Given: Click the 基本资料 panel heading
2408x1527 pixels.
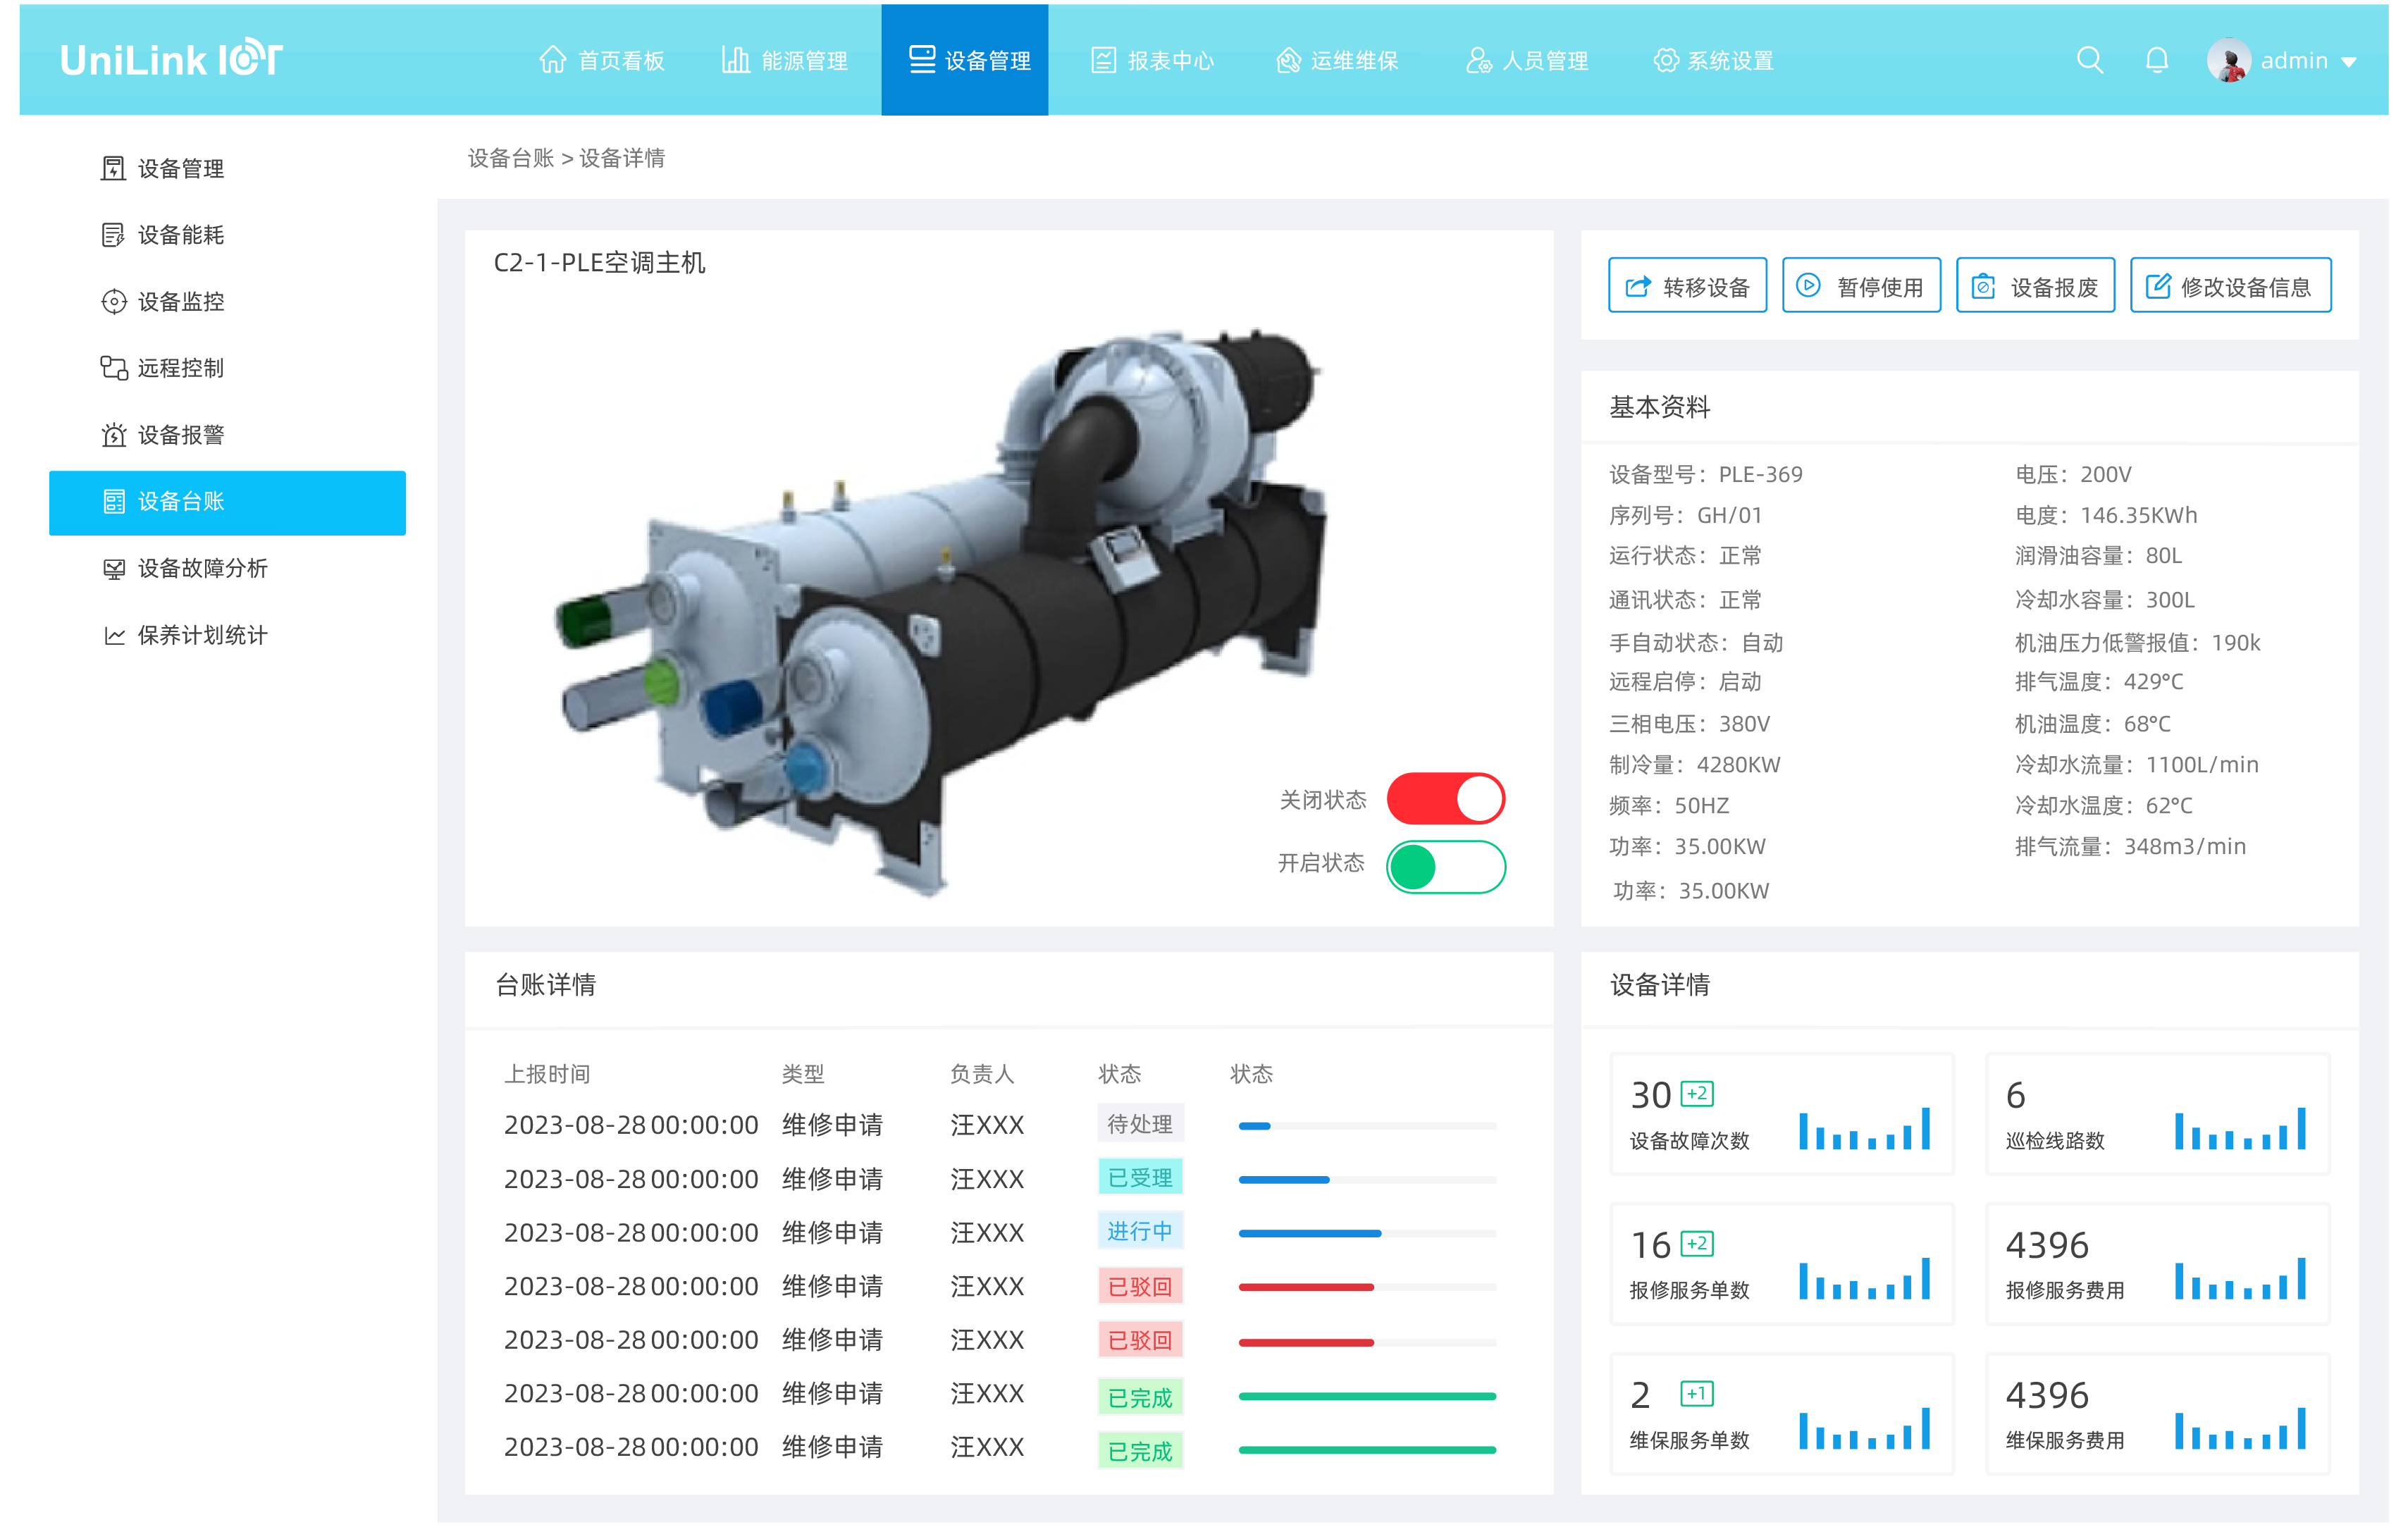Looking at the screenshot, I should 1660,407.
